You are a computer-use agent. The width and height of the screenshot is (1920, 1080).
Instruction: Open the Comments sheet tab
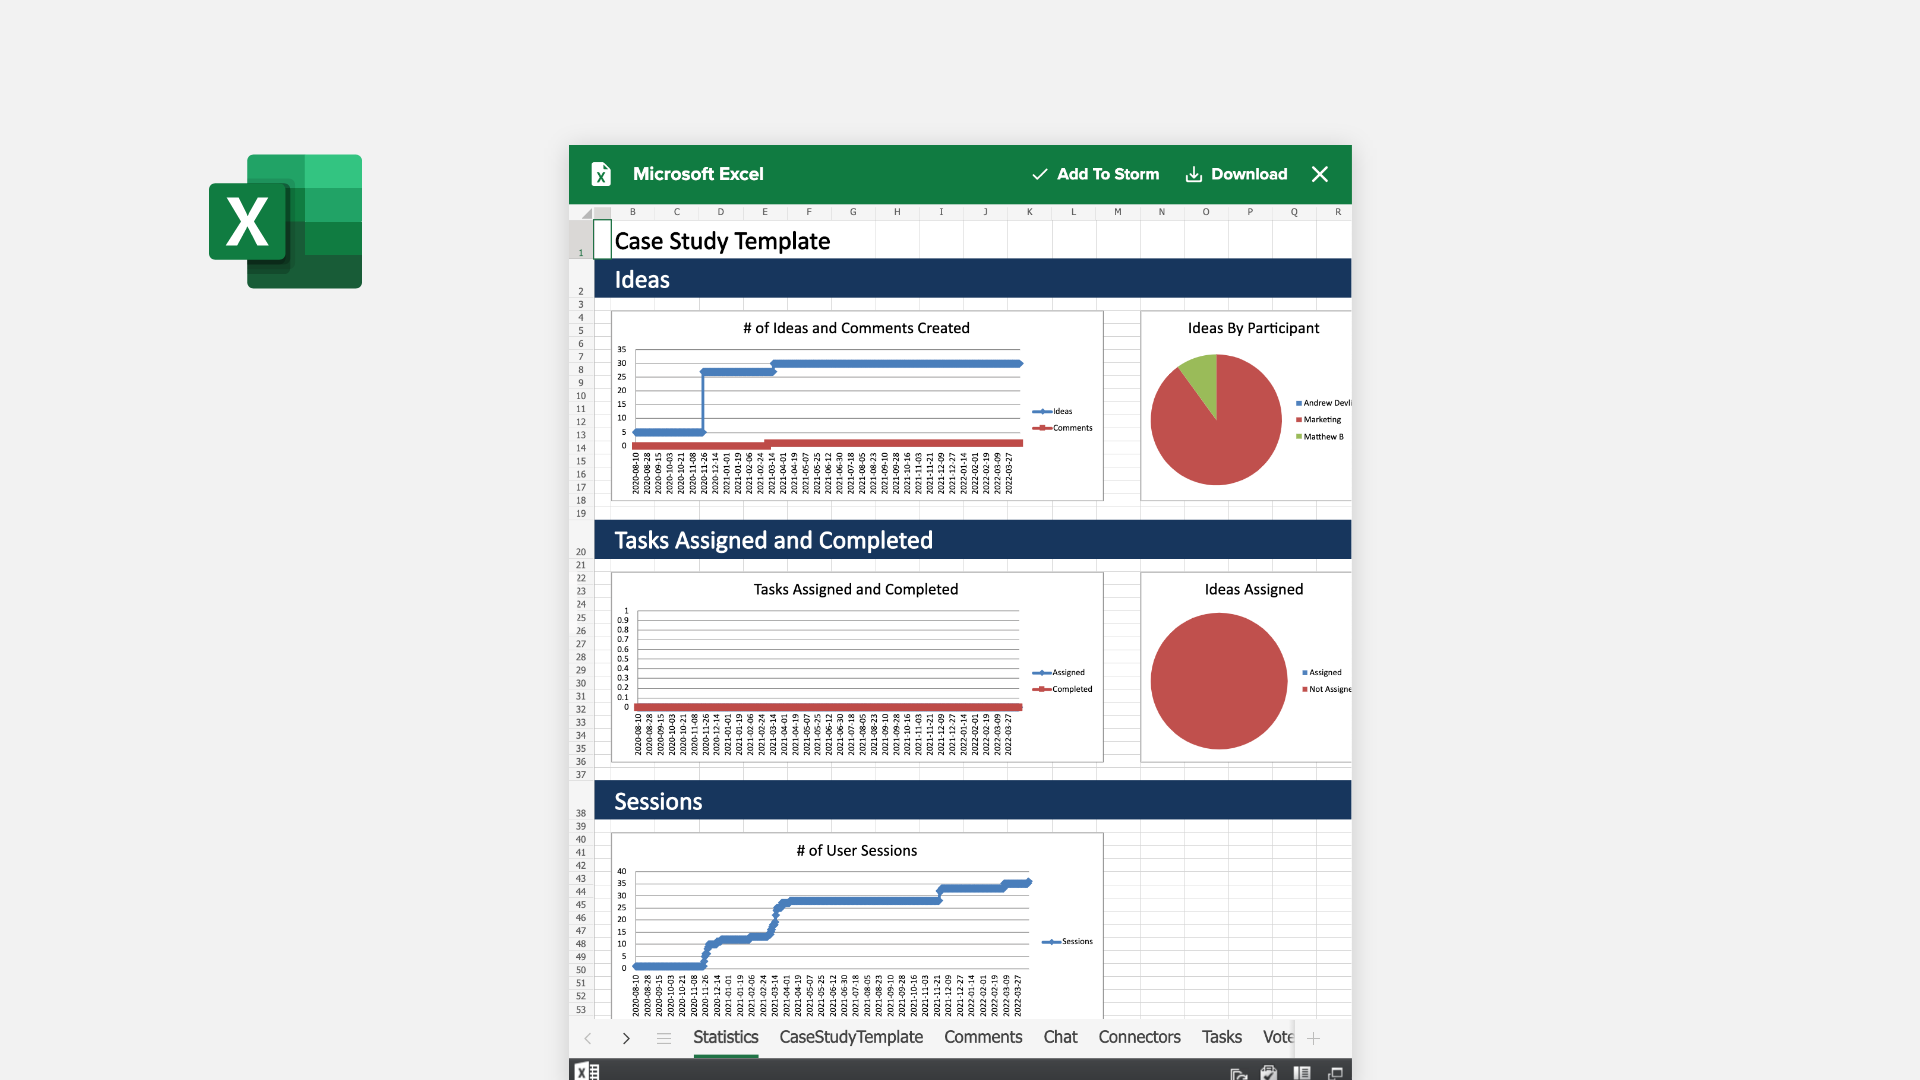tap(983, 1037)
